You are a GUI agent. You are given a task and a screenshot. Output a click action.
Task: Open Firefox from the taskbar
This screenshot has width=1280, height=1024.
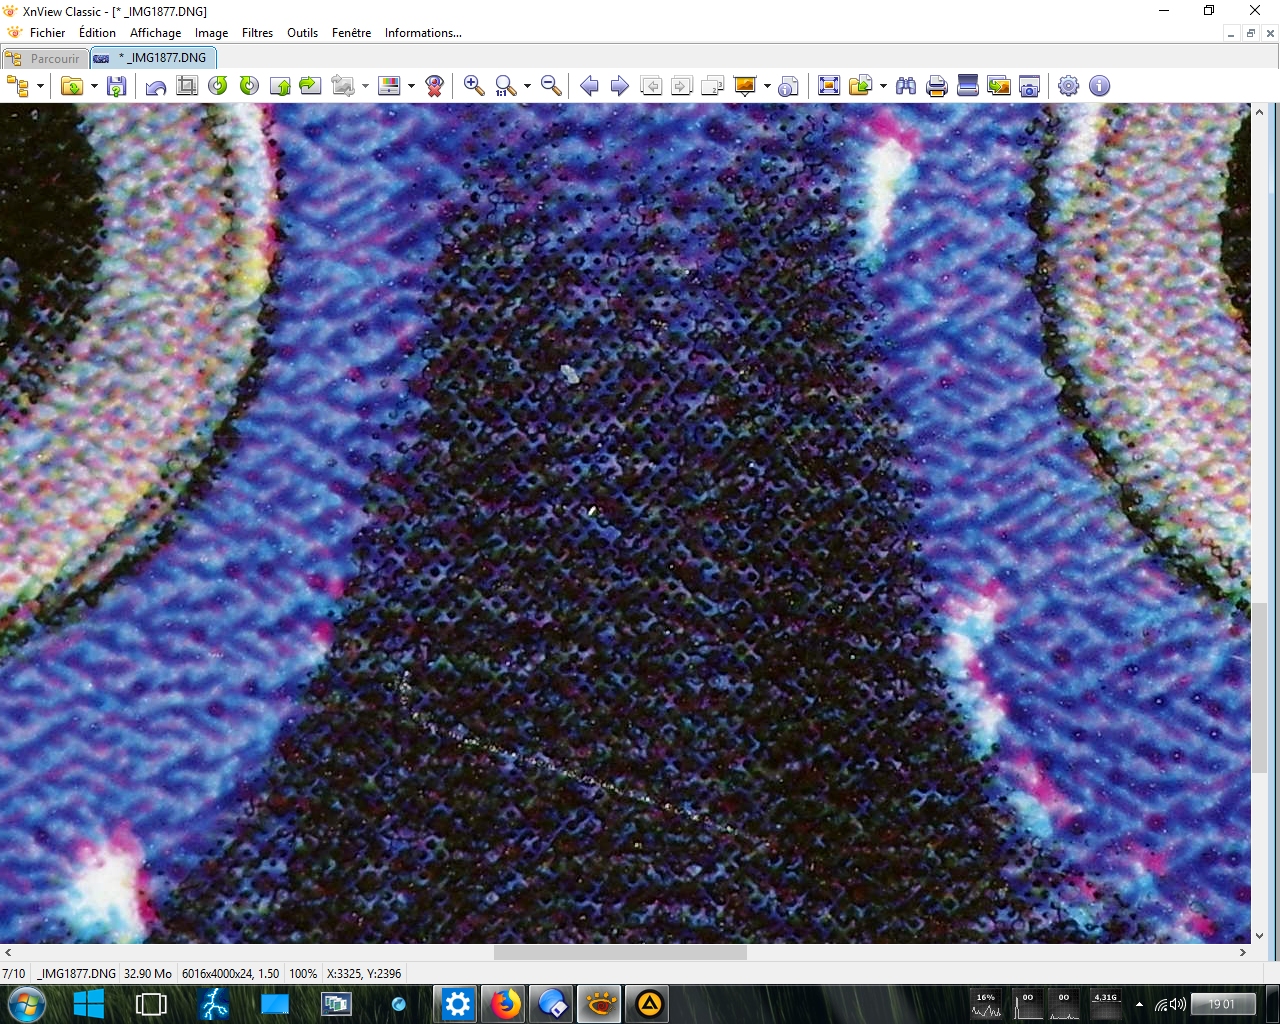(x=506, y=1003)
